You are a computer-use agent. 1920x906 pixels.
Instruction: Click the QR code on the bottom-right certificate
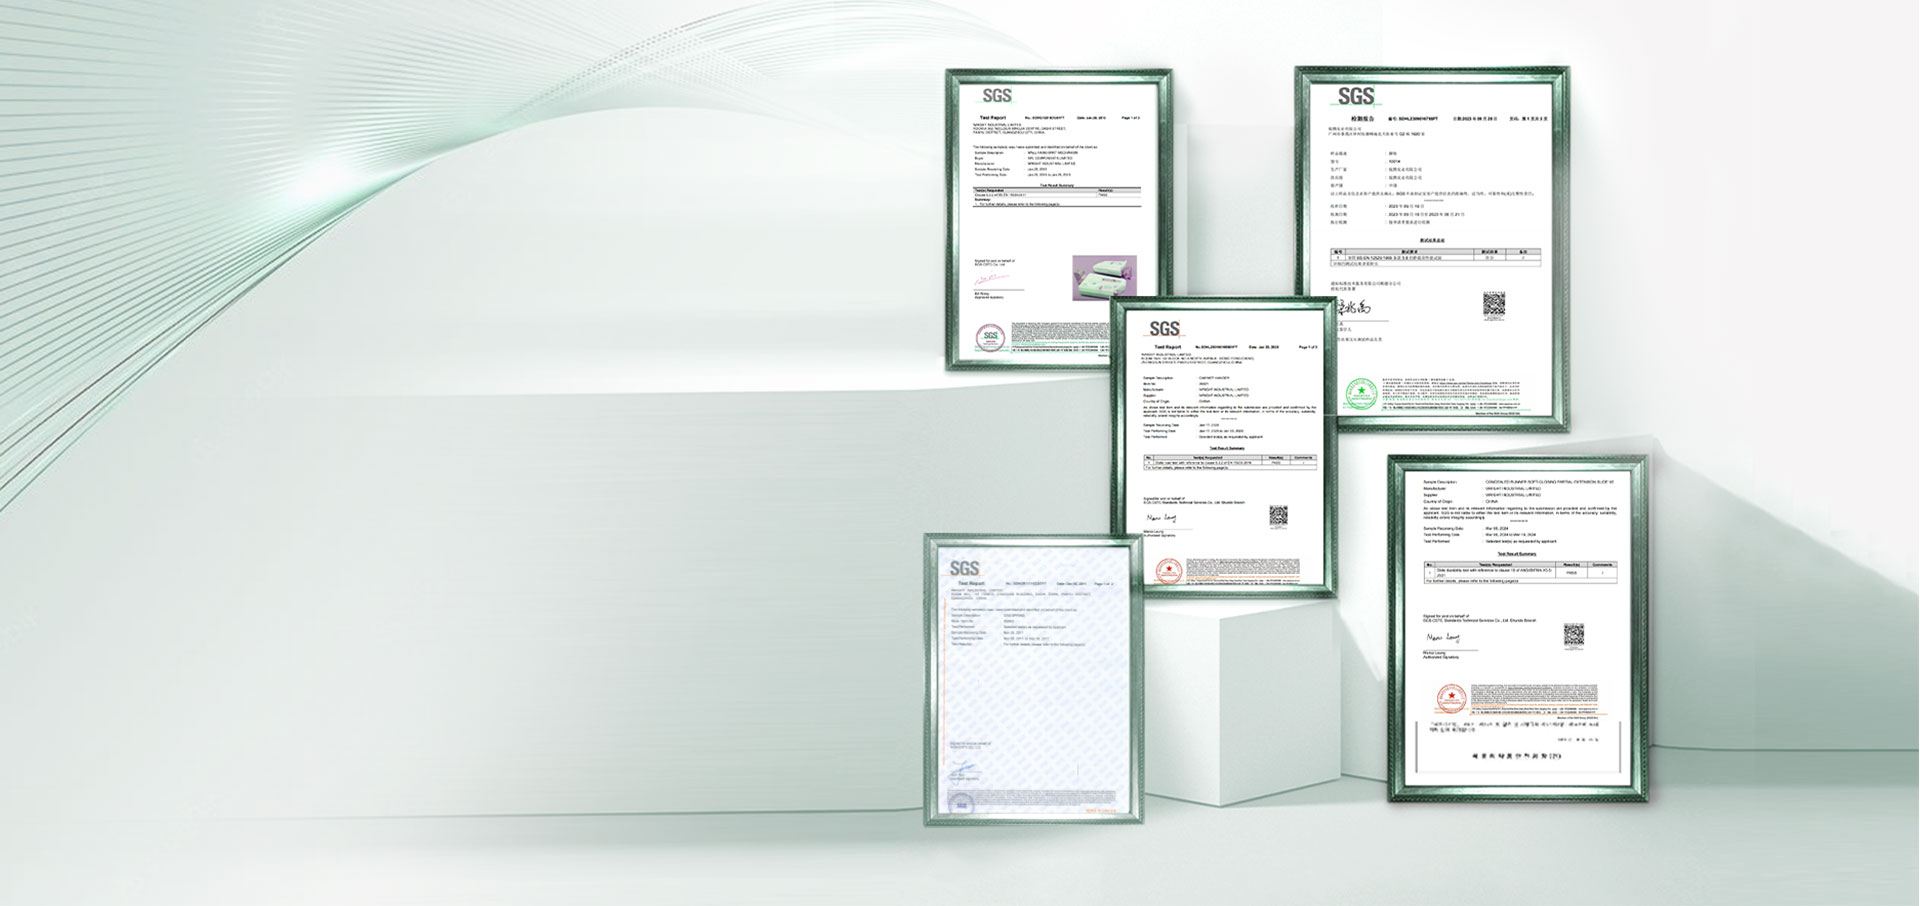point(1573,635)
